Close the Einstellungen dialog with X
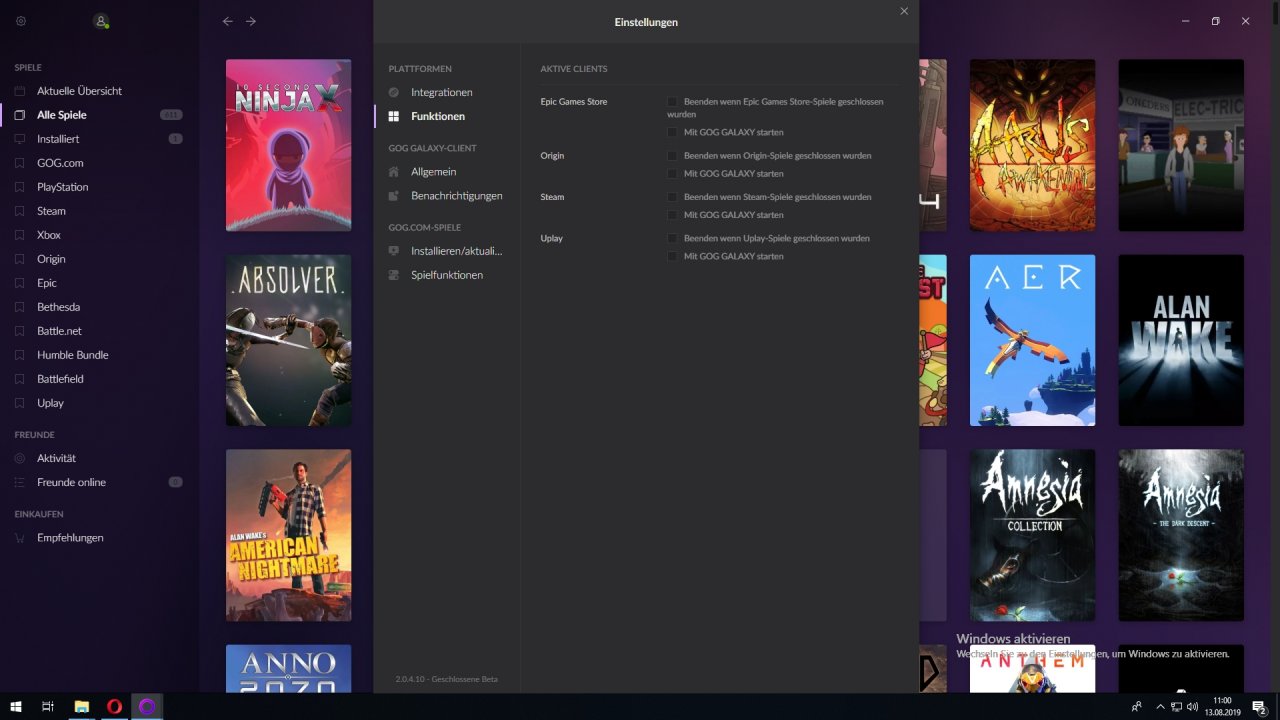1280x720 pixels. [904, 11]
